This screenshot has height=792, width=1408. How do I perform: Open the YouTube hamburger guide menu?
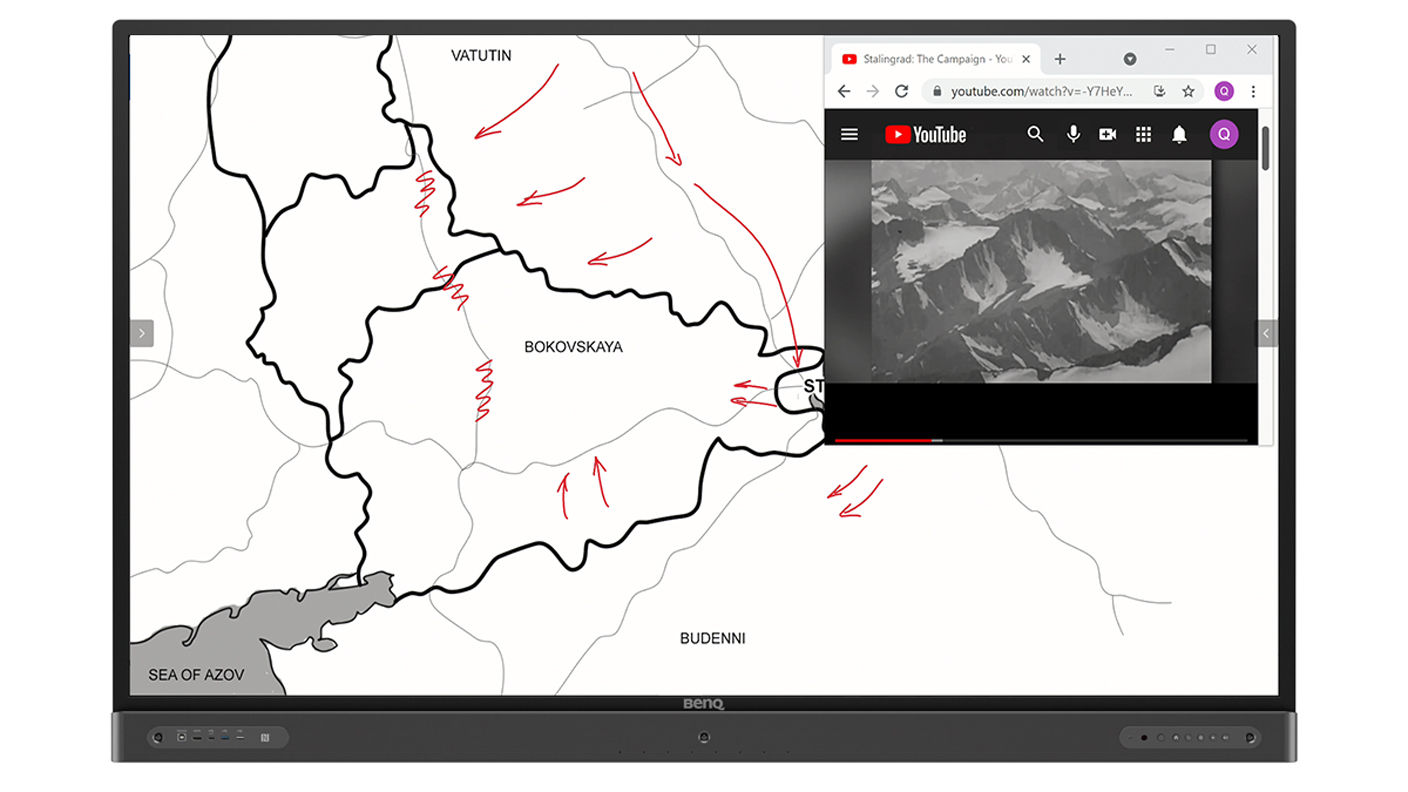(x=849, y=134)
